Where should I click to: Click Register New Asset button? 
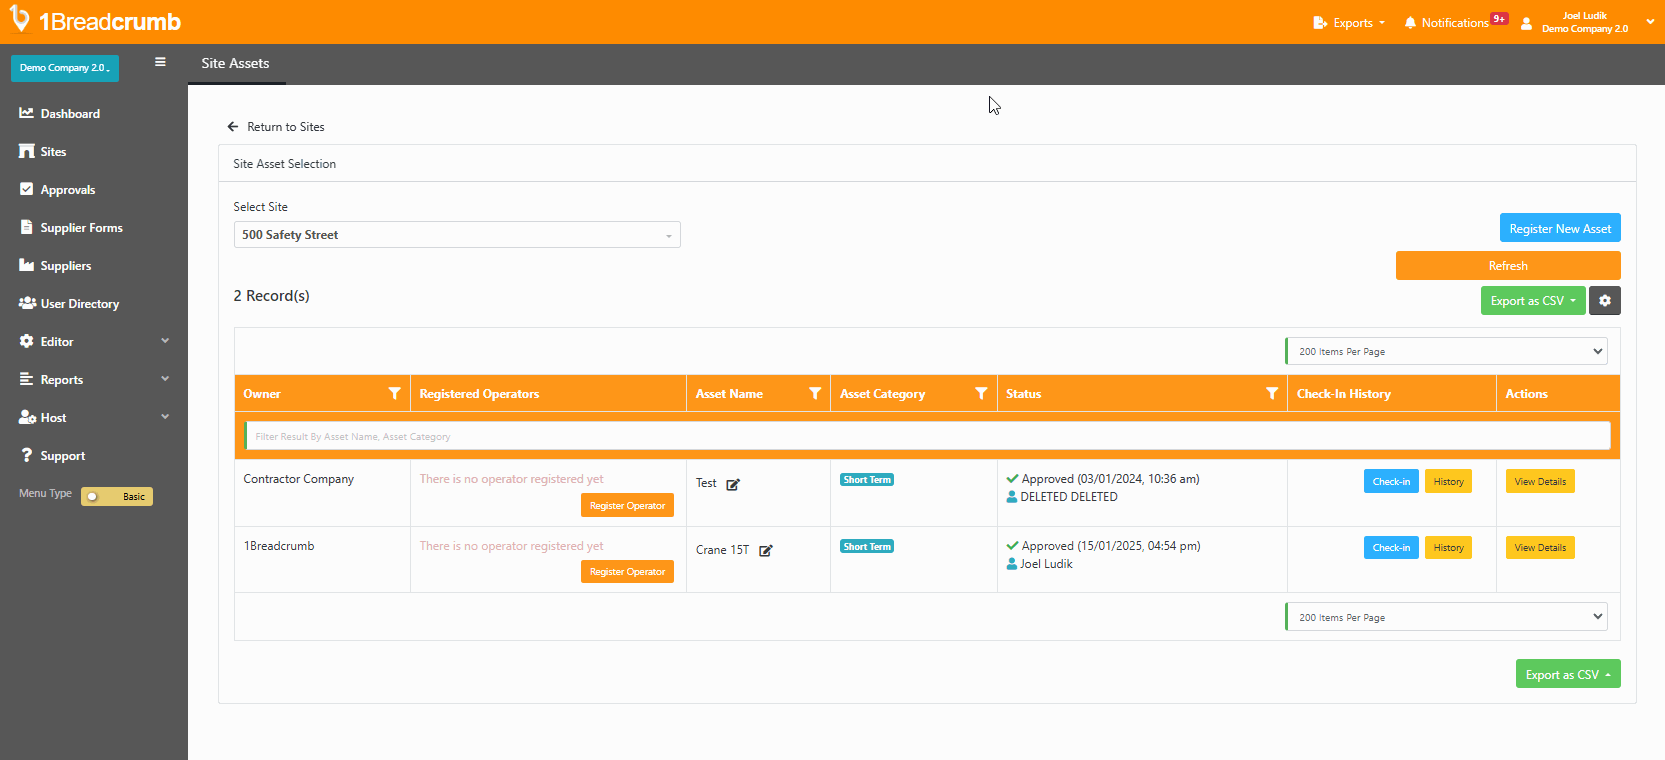(x=1560, y=228)
